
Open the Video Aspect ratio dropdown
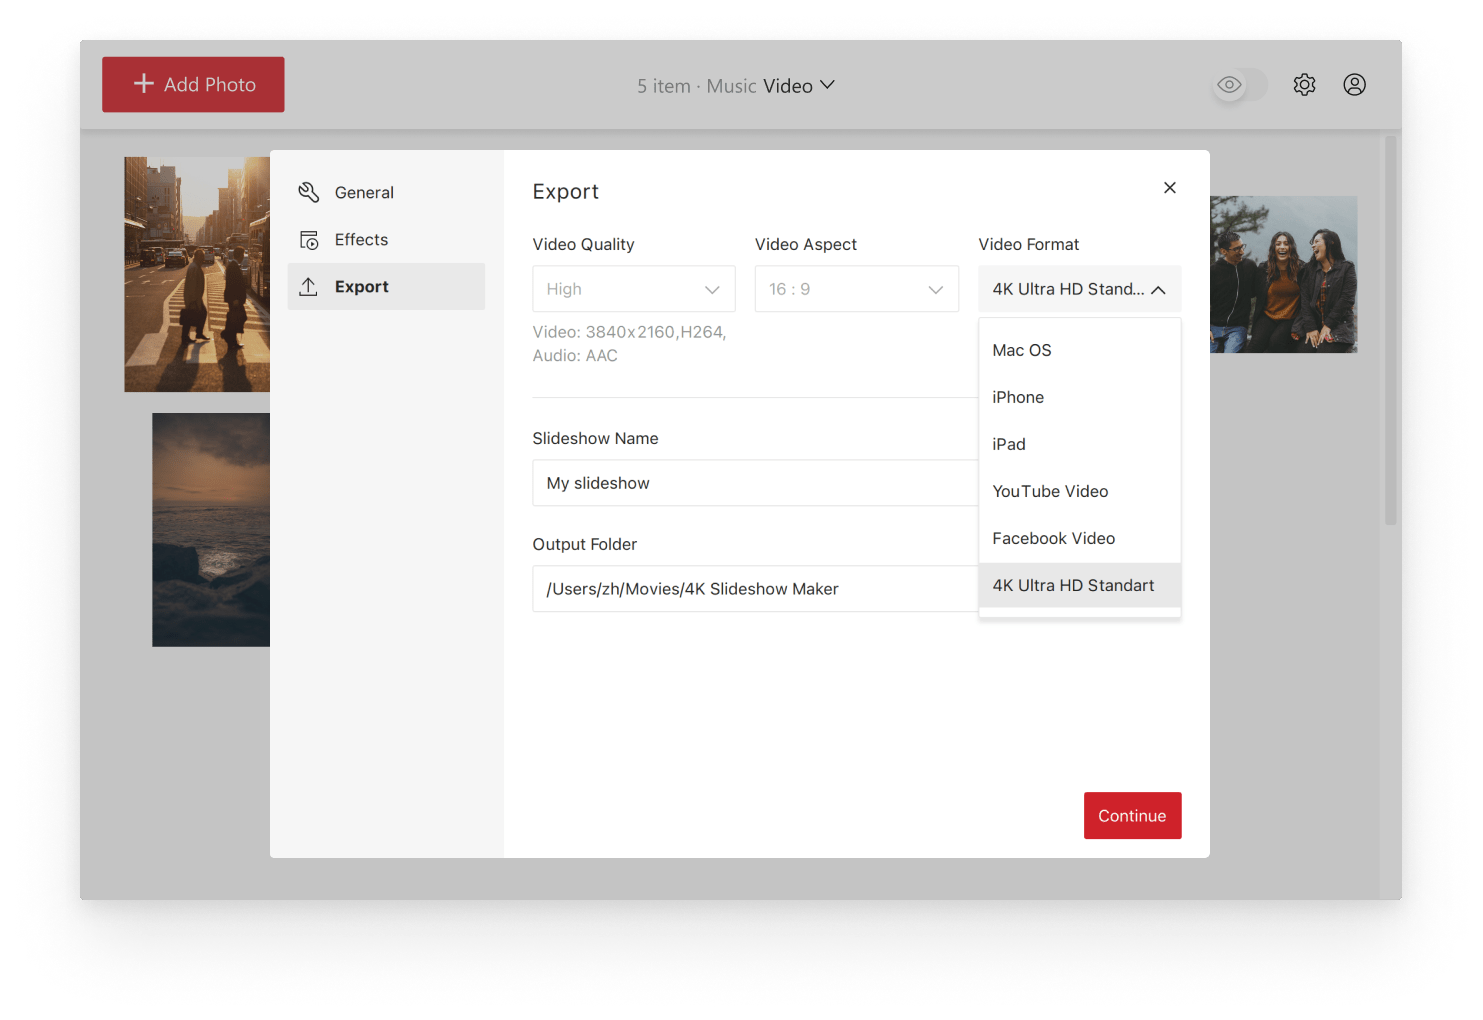pos(856,288)
